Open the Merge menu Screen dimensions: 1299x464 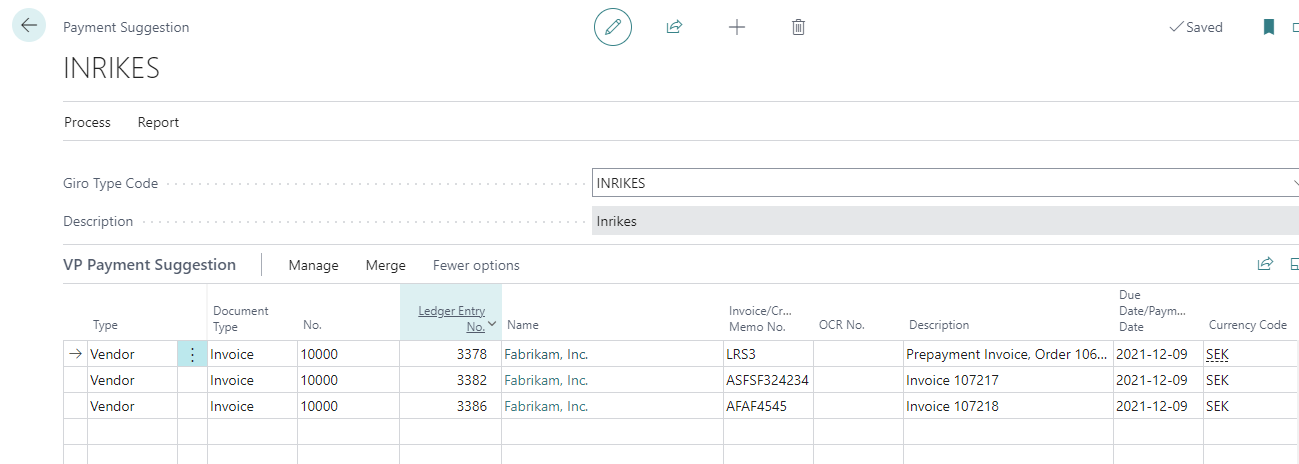point(386,265)
